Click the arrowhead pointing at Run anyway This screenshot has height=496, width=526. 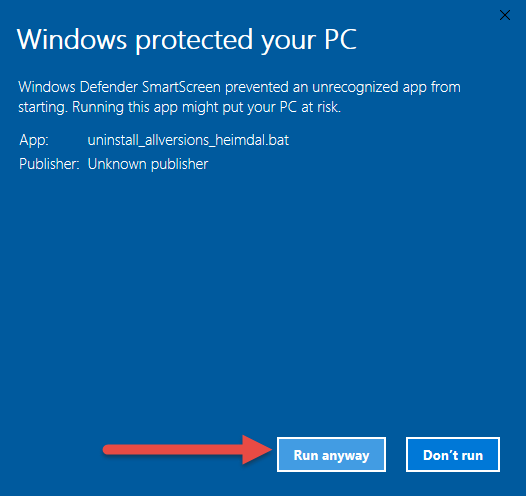257,449
